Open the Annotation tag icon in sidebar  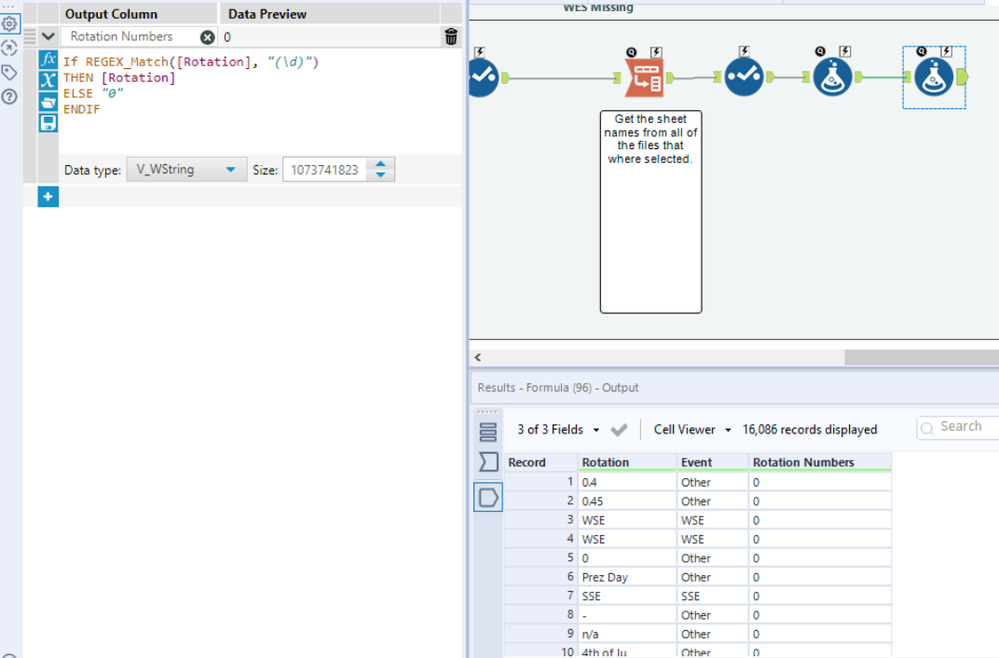tap(10, 73)
